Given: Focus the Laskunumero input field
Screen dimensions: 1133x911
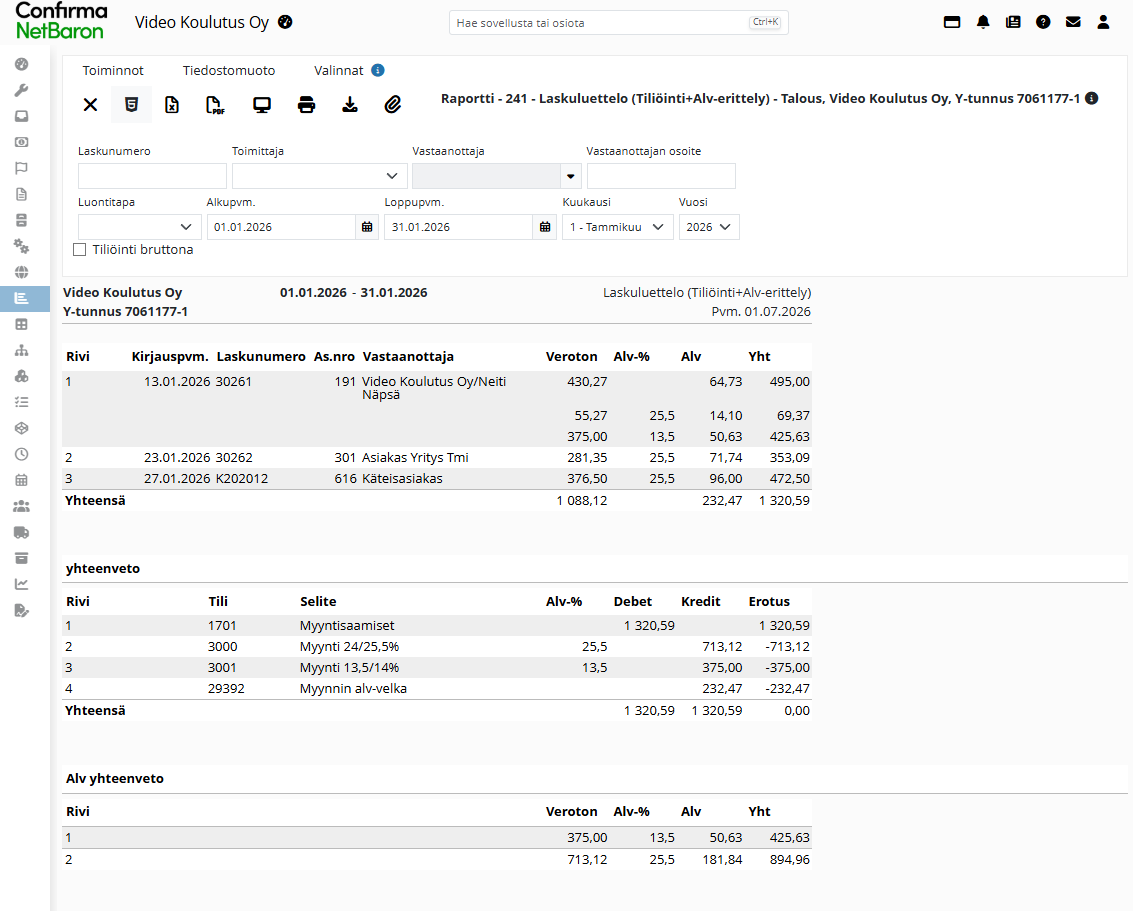Looking at the screenshot, I should [x=152, y=176].
